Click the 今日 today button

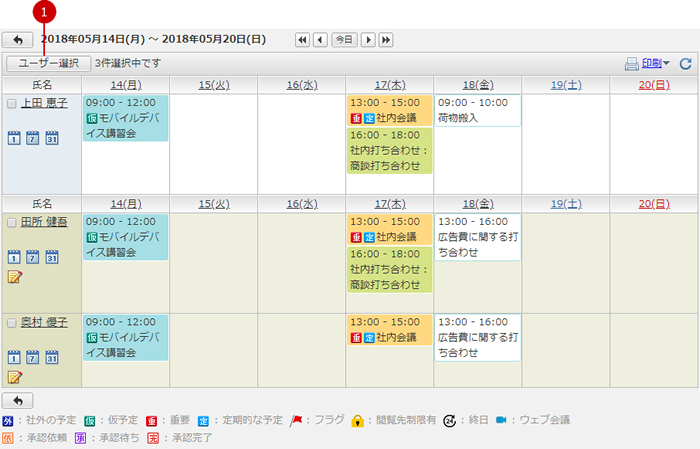(344, 40)
